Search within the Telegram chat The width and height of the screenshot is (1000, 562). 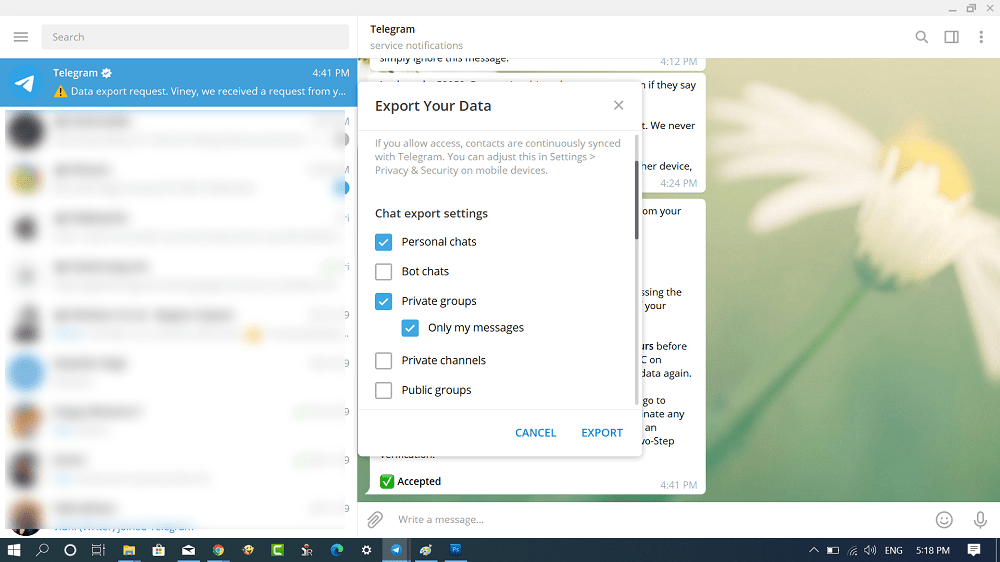tap(922, 37)
